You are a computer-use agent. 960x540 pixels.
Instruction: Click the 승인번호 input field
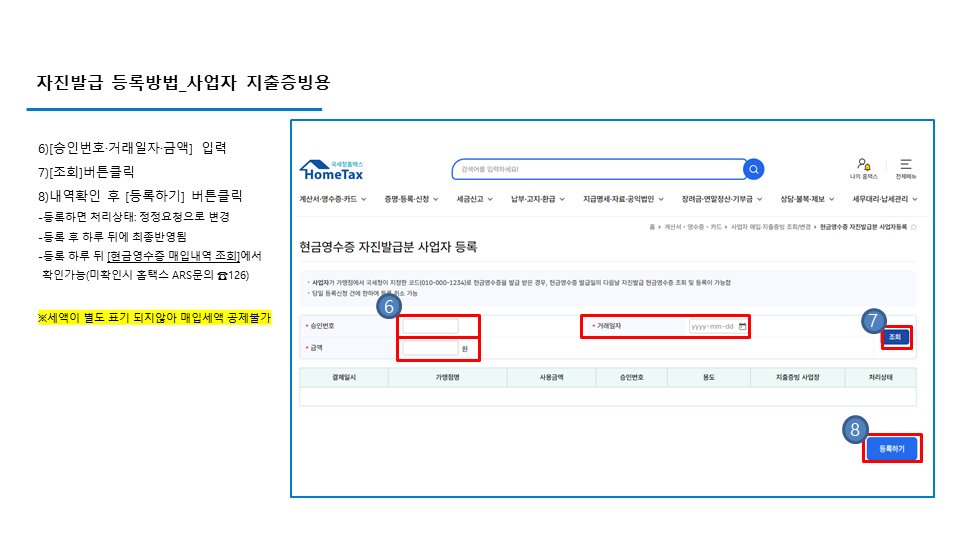click(x=429, y=326)
